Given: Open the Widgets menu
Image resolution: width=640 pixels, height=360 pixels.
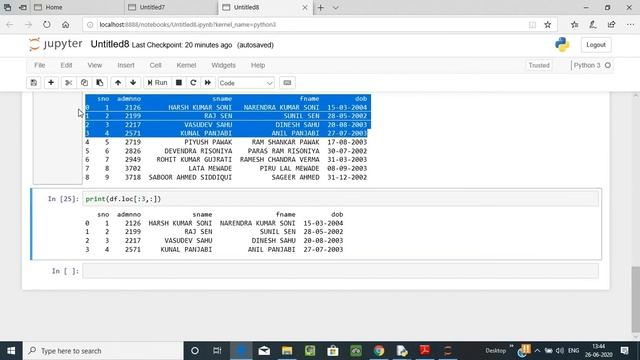Looking at the screenshot, I should point(223,65).
